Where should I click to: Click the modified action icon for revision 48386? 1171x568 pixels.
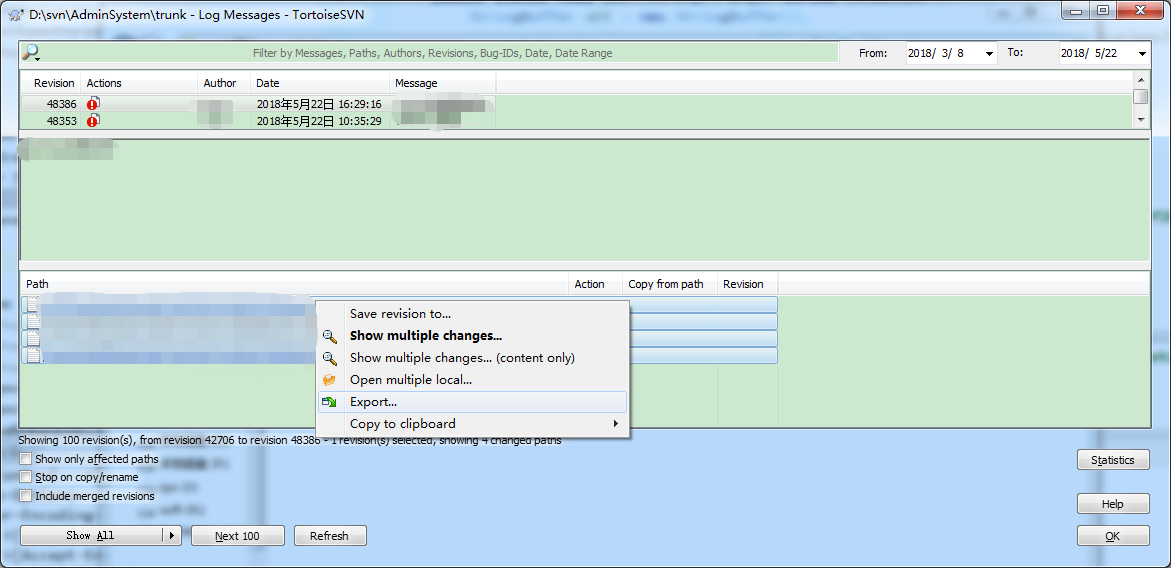[x=93, y=104]
